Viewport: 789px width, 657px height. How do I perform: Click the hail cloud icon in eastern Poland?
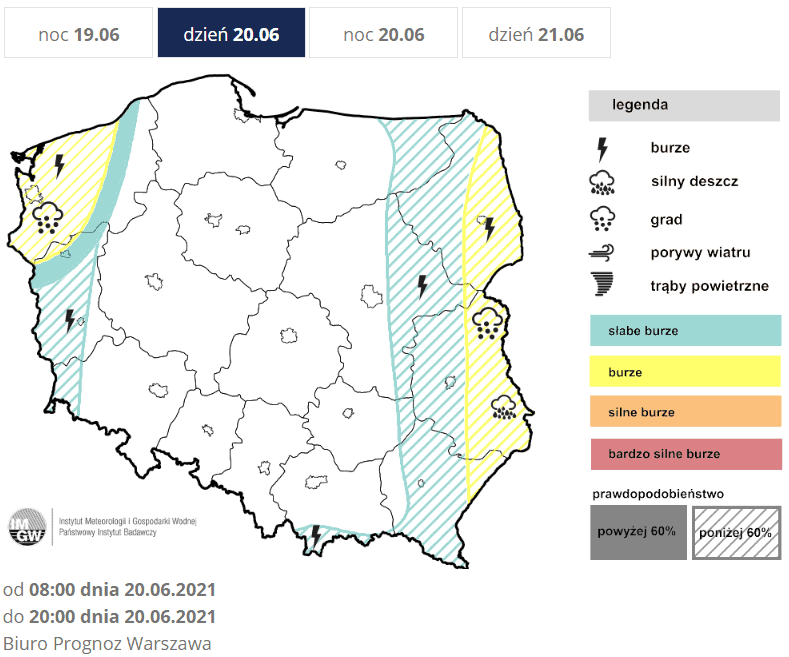[x=488, y=324]
